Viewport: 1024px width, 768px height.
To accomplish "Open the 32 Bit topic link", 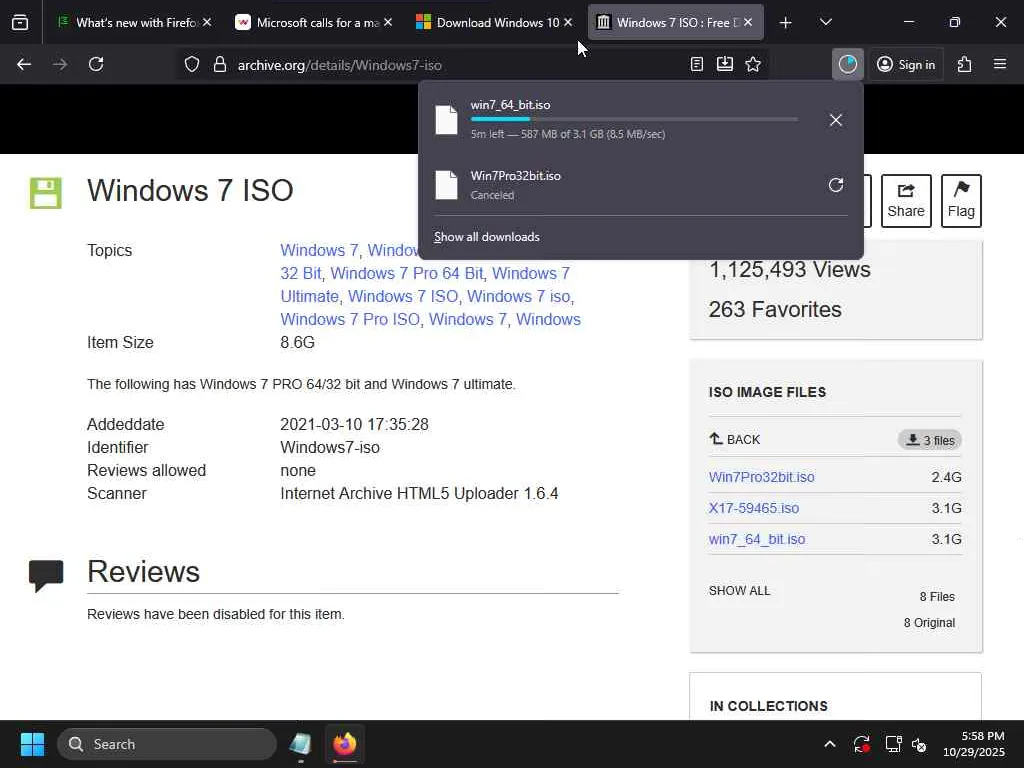I will 301,274.
